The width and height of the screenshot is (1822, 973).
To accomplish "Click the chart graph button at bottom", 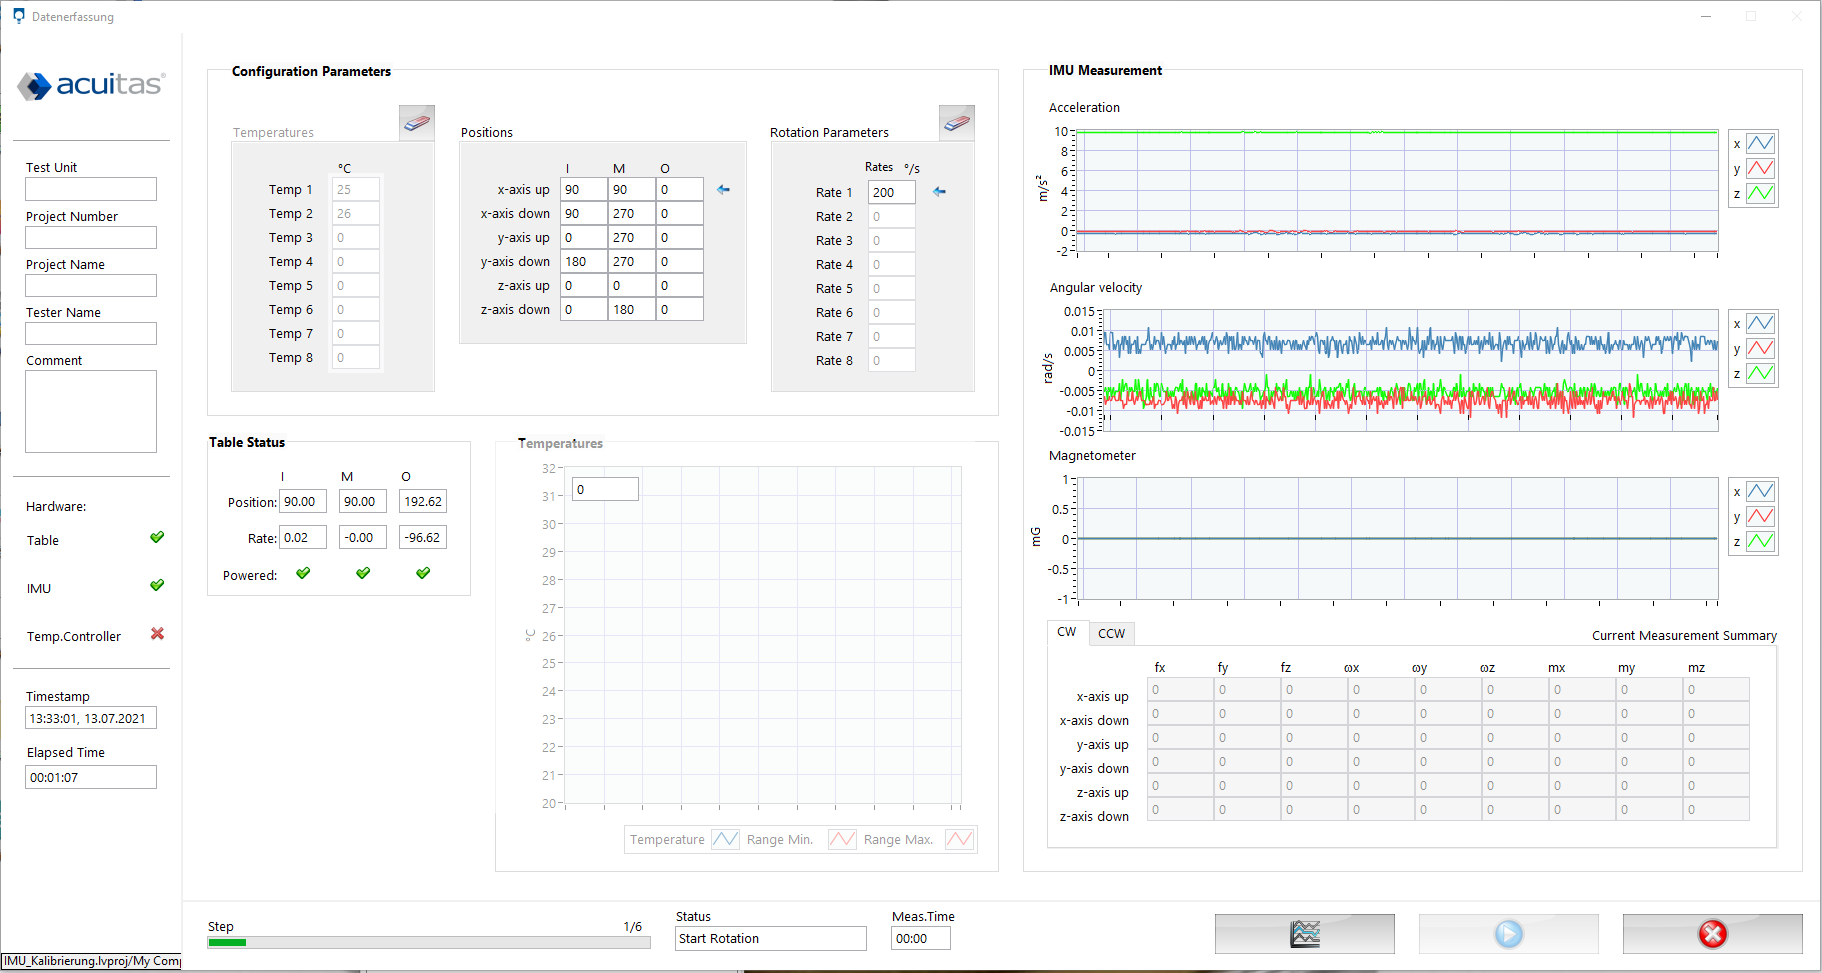I will pyautogui.click(x=1304, y=934).
